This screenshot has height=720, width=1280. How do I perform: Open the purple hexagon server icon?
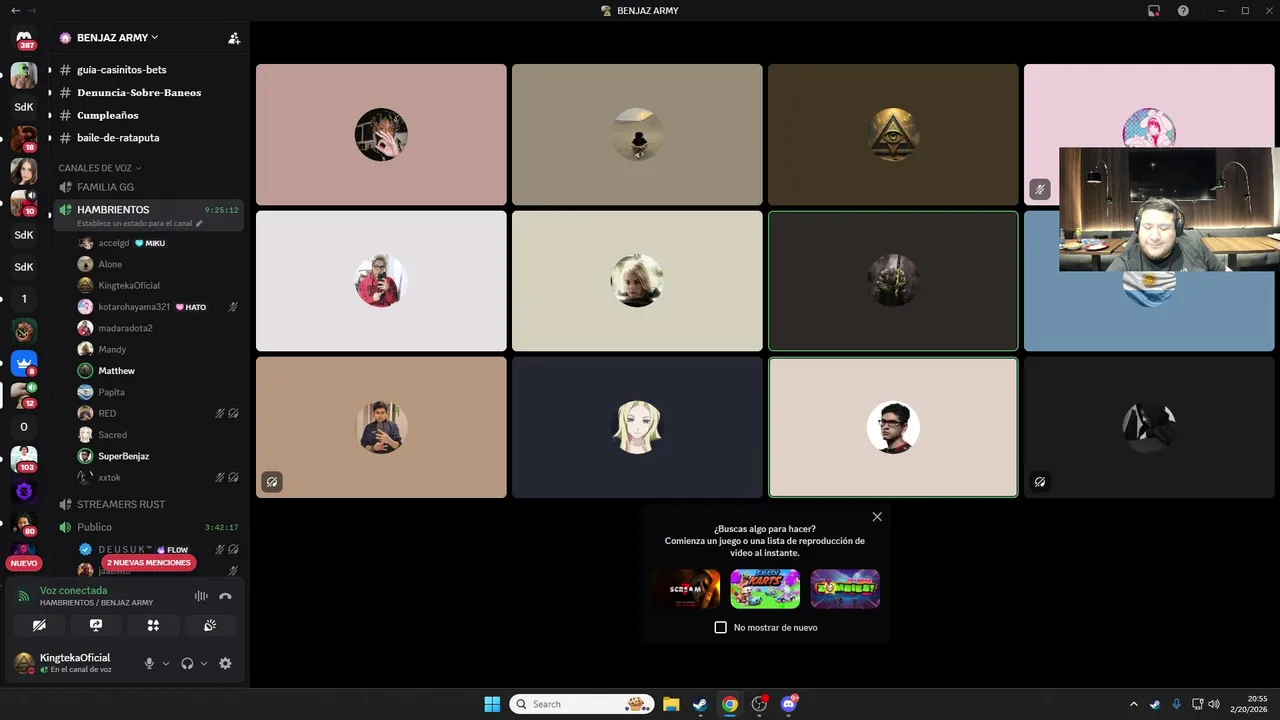pos(24,491)
